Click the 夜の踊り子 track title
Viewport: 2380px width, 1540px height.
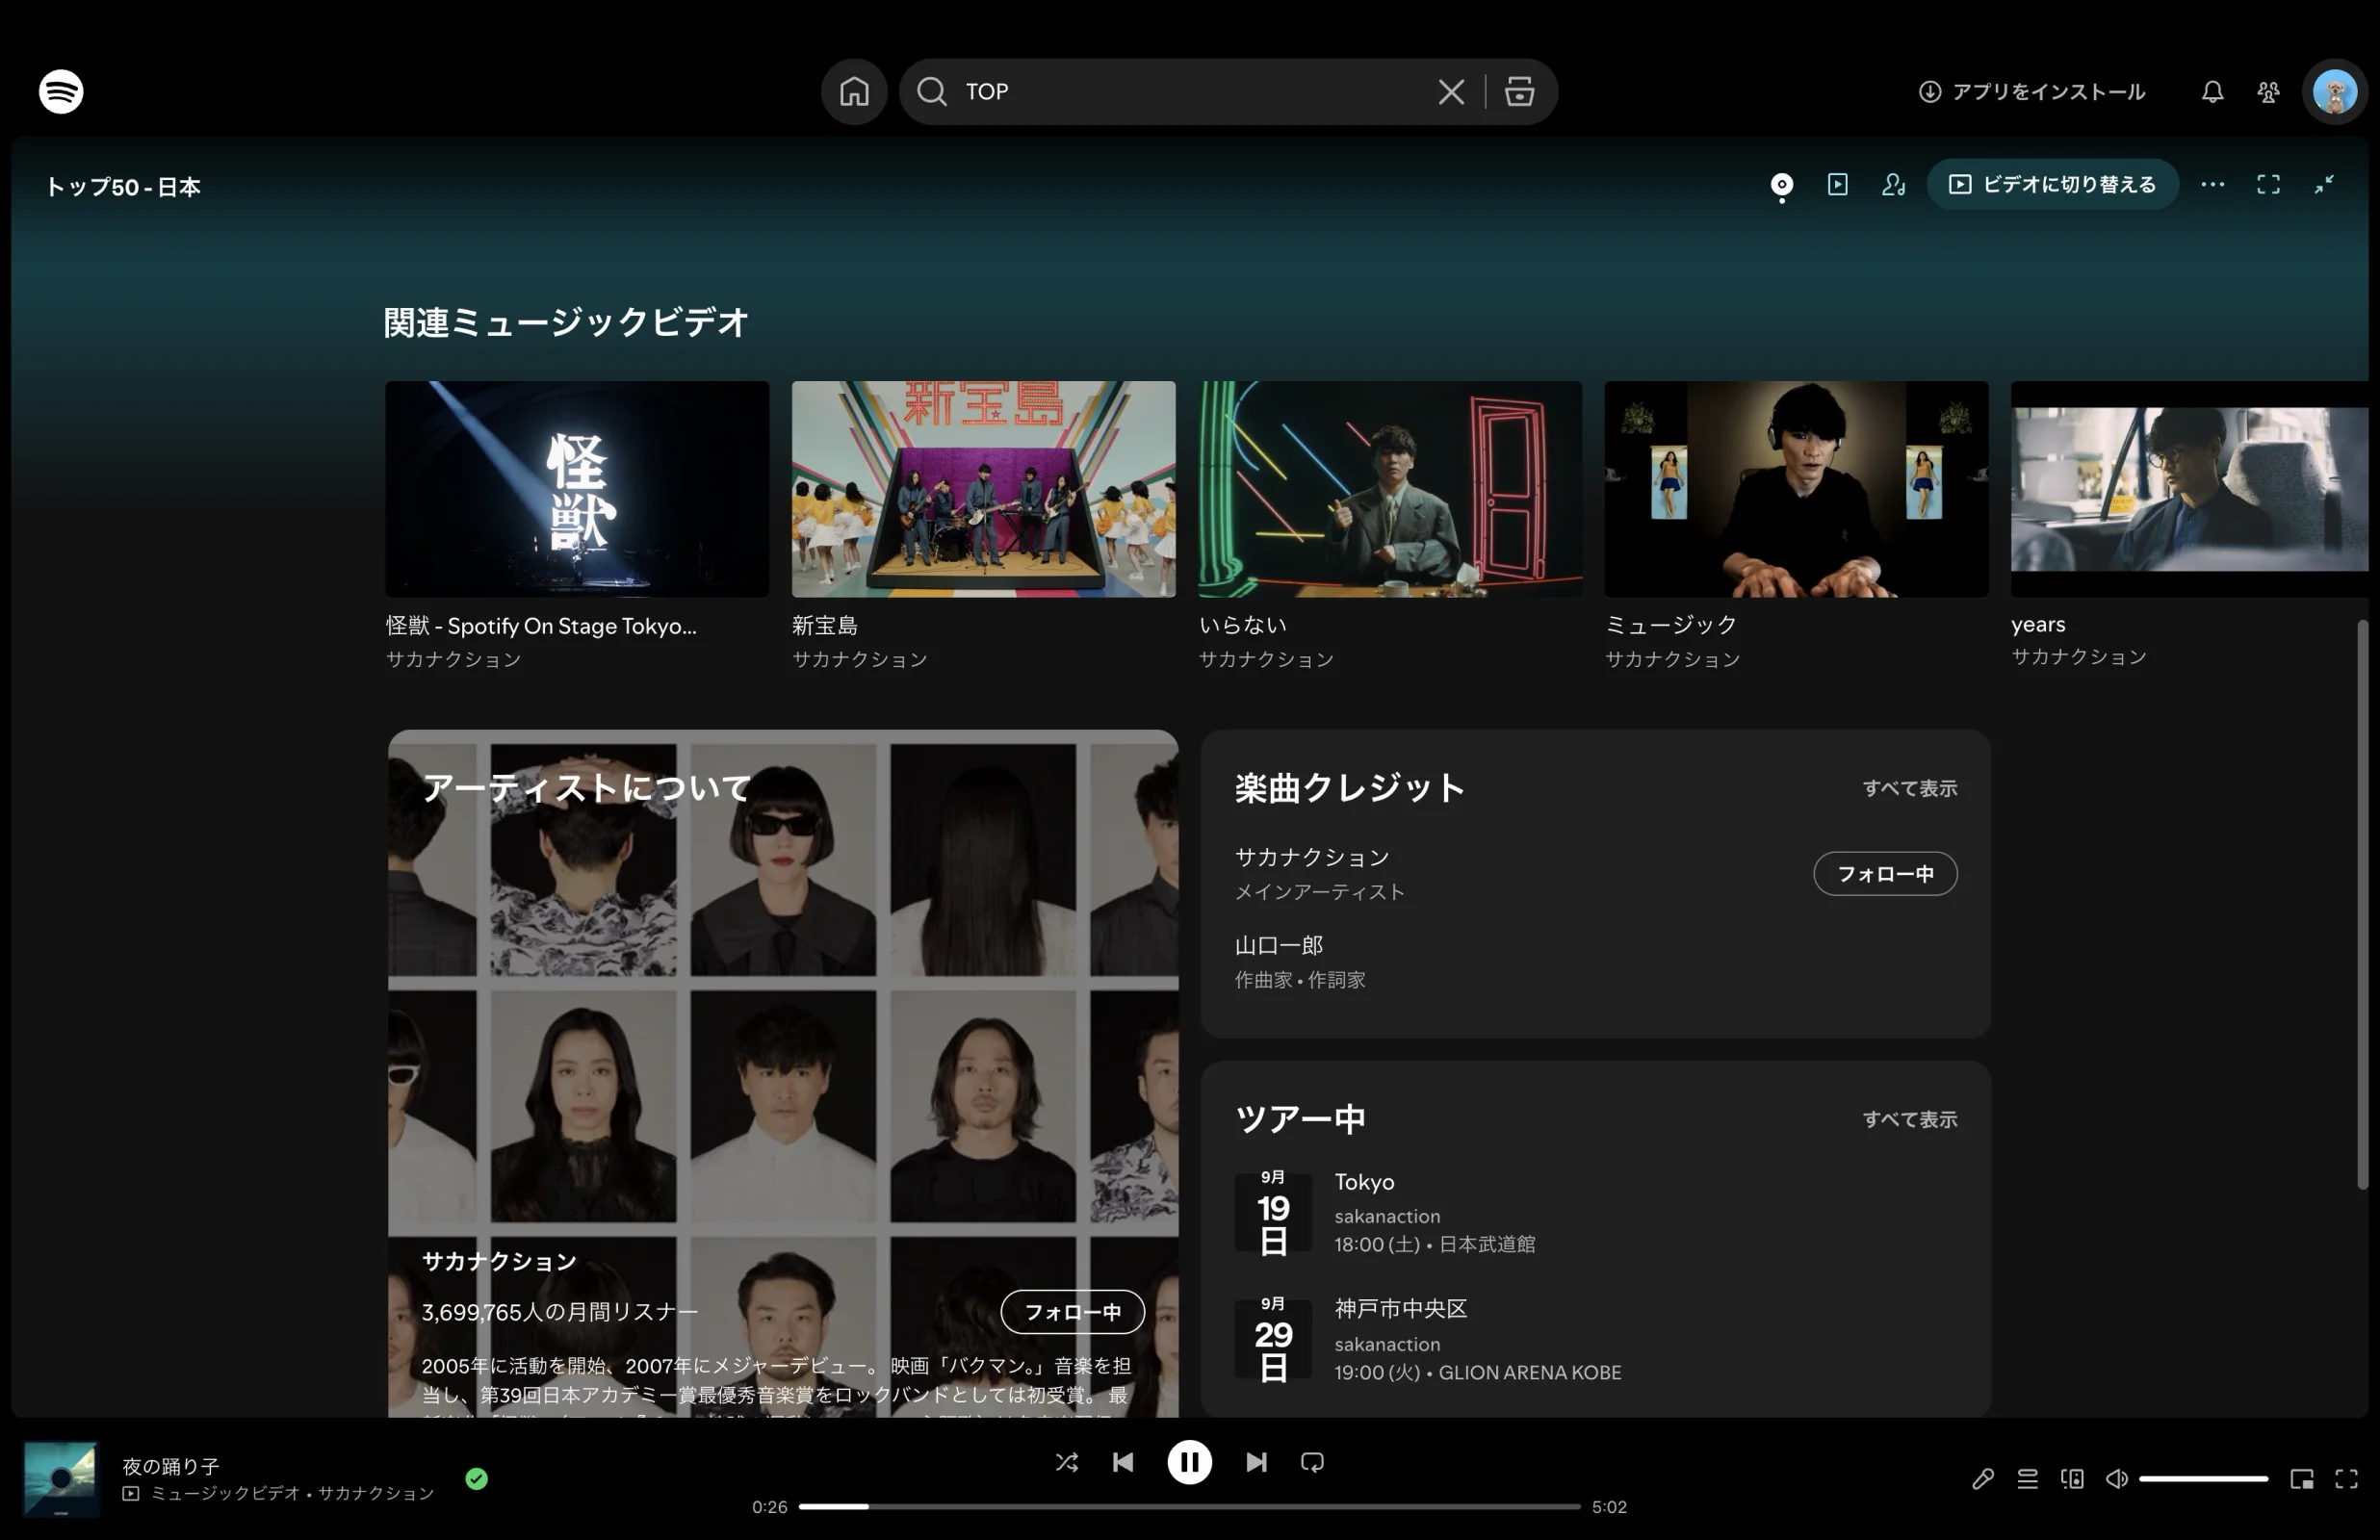coord(171,1465)
